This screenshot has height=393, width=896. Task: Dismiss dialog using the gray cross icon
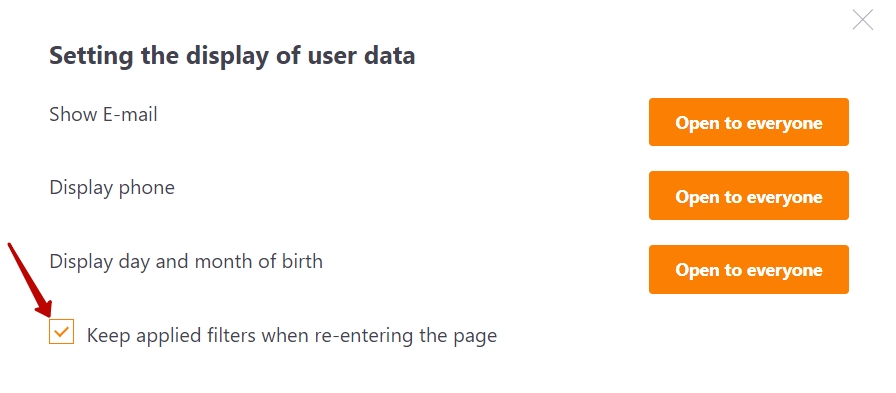coord(862,20)
